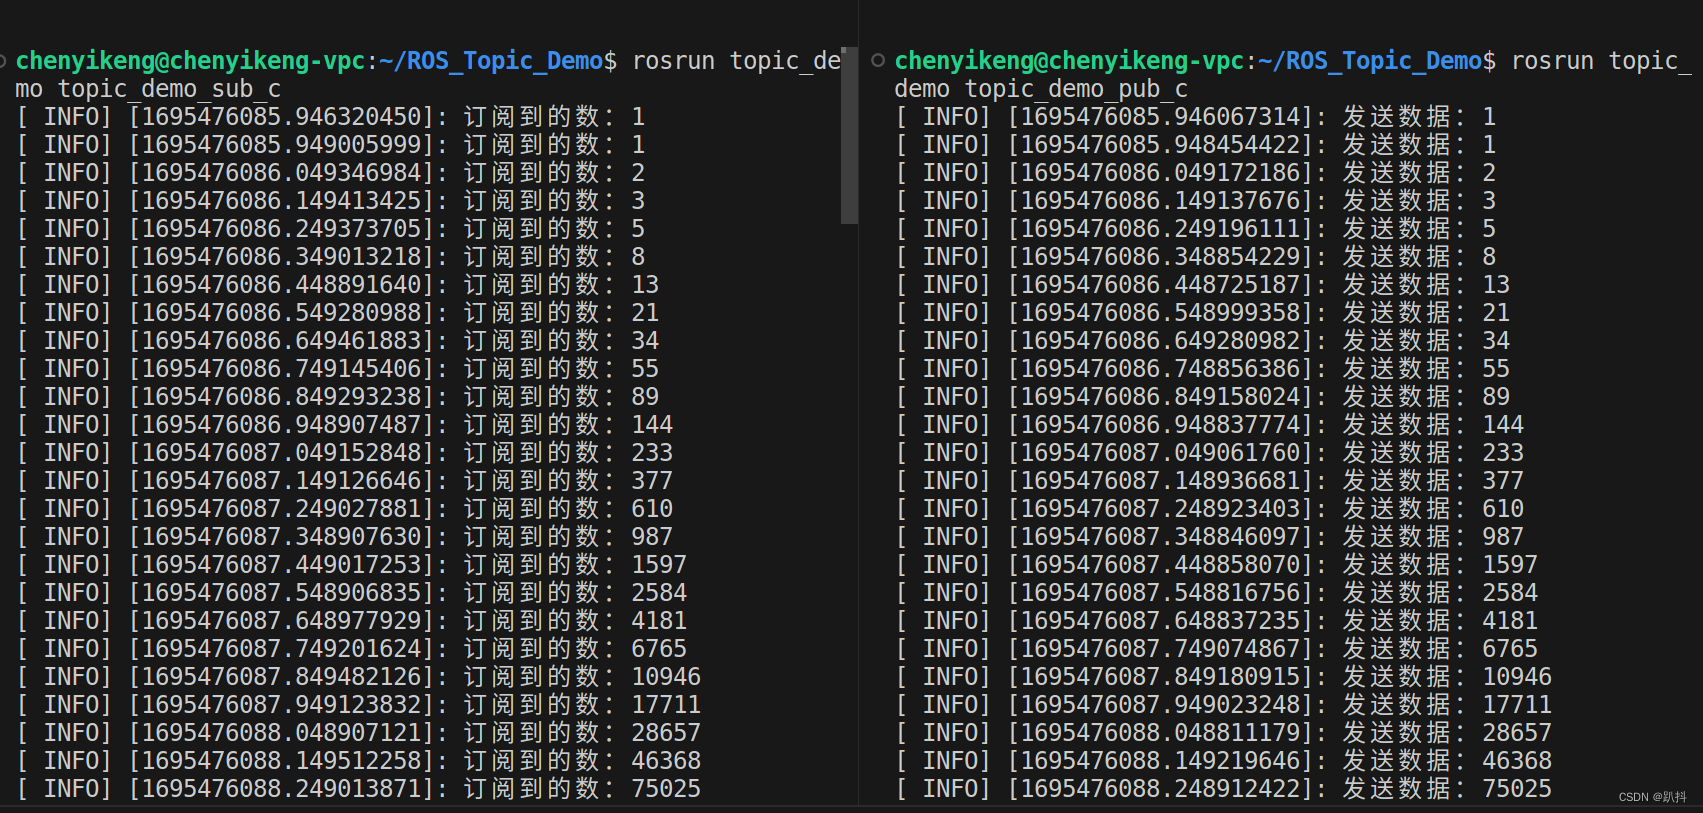The height and width of the screenshot is (813, 1703).
Task: Click publisher line with timestamp 1695476086.649280982
Action: click(x=1203, y=341)
